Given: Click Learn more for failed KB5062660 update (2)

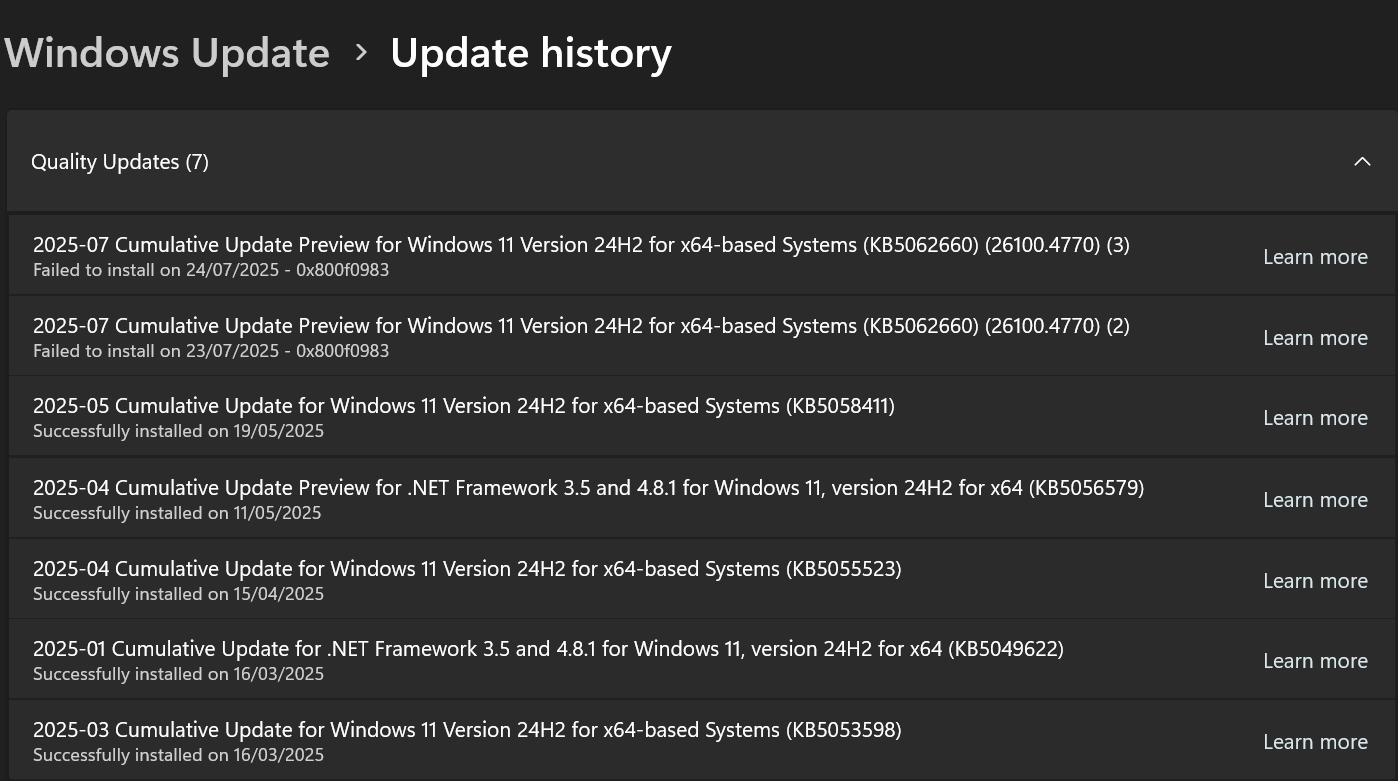Looking at the screenshot, I should click(1315, 337).
